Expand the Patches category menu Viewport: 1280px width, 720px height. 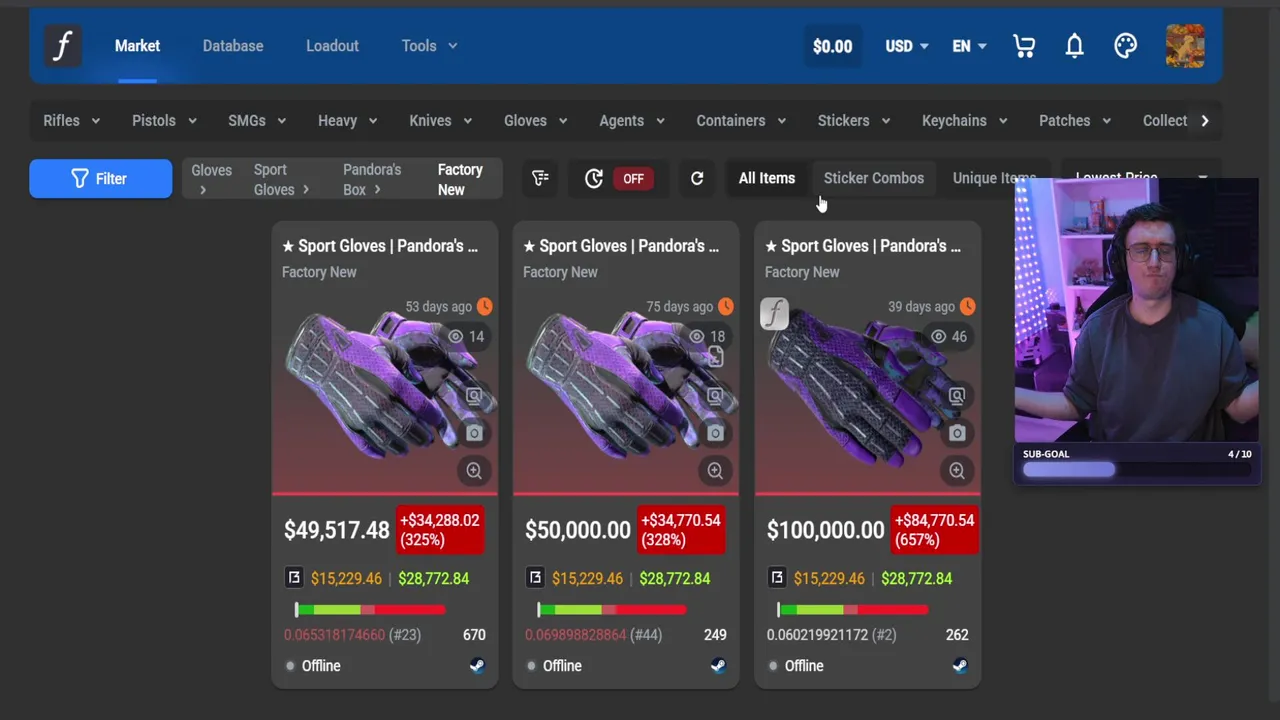coord(1074,120)
